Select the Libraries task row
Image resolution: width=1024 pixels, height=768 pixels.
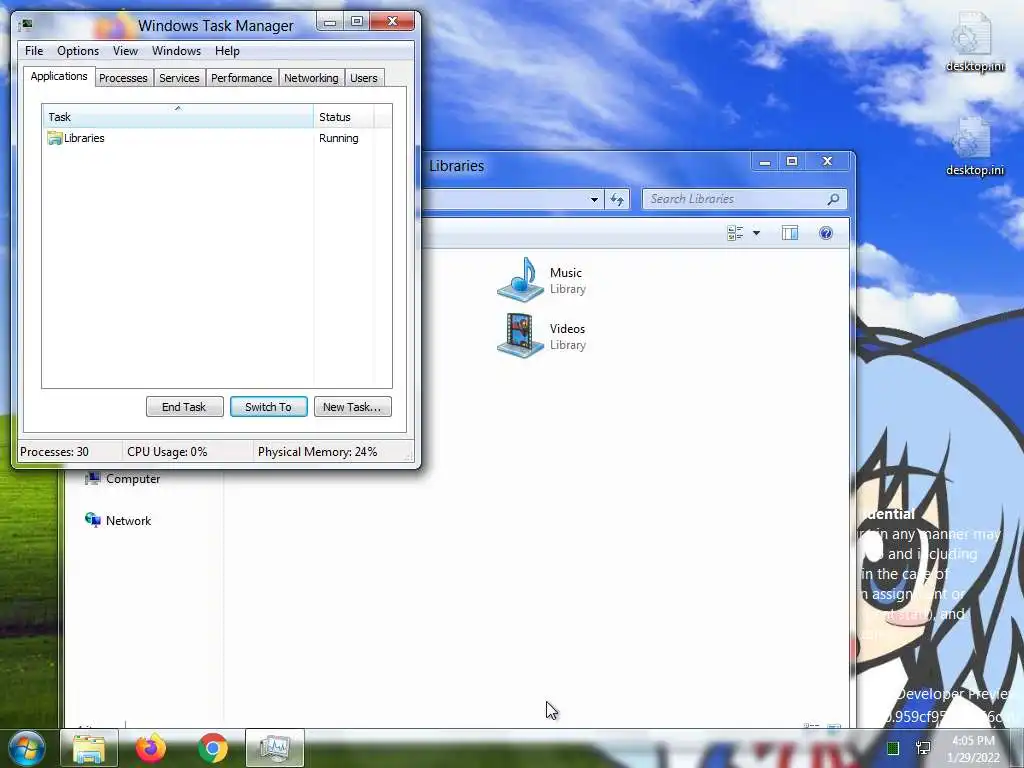(x=217, y=138)
